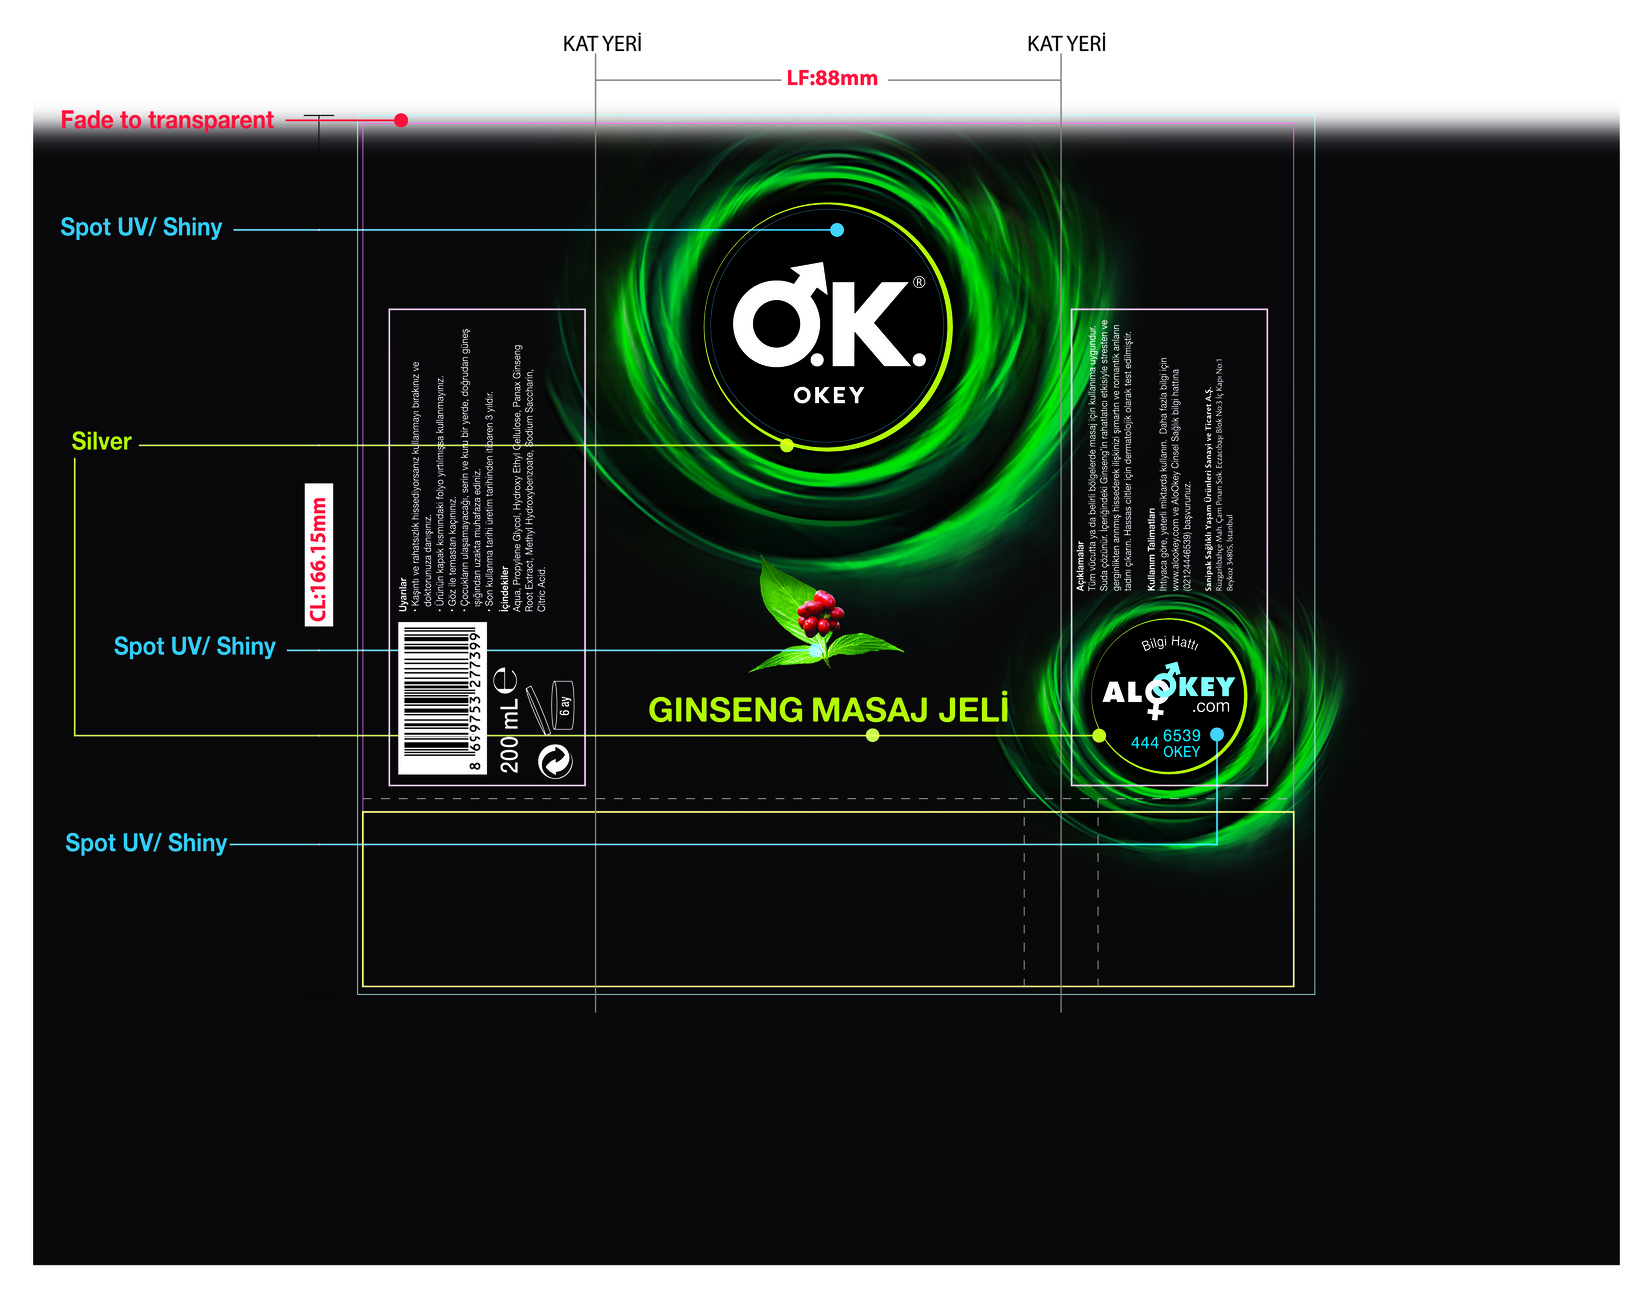Click the red dot marker after Fade to transparent

click(x=401, y=120)
